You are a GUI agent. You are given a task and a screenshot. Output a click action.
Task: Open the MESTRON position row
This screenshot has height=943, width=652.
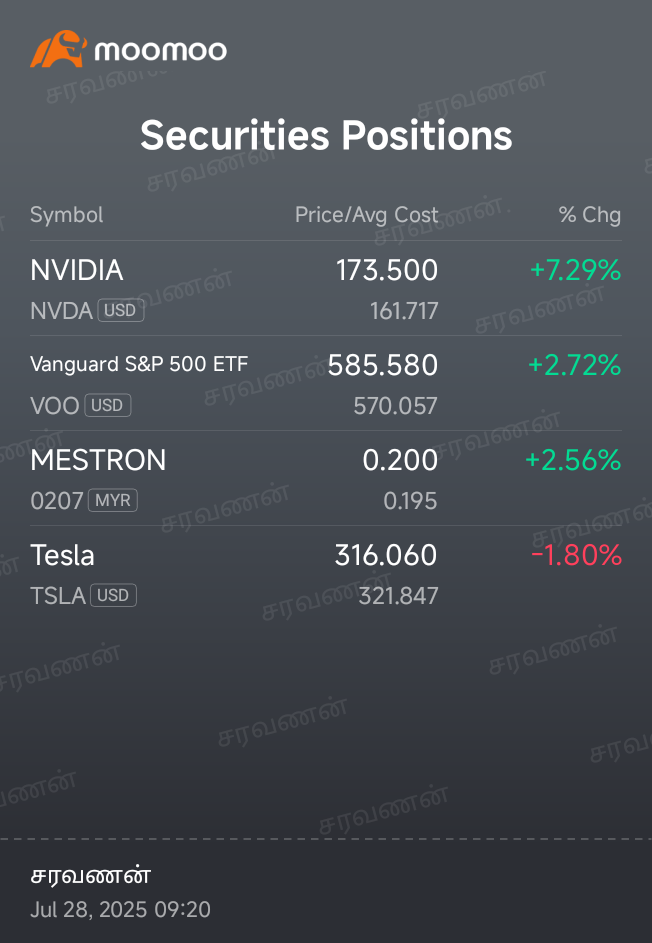point(326,478)
